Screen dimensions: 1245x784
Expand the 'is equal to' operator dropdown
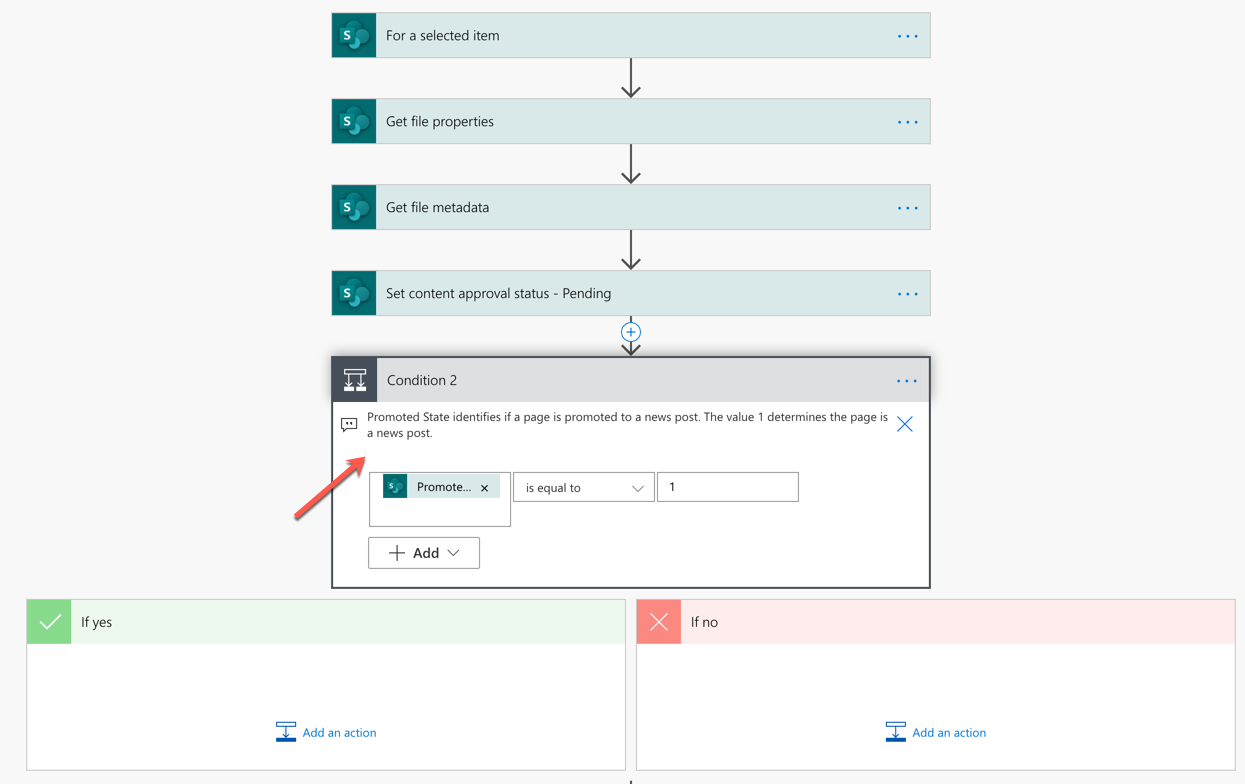click(x=584, y=488)
